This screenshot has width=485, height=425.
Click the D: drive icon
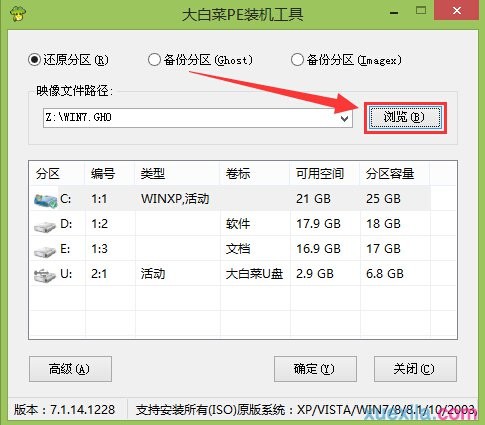pos(45,226)
